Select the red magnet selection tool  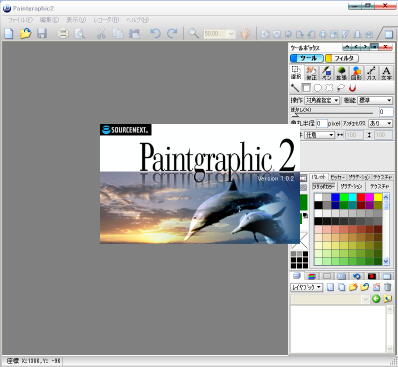point(352,88)
